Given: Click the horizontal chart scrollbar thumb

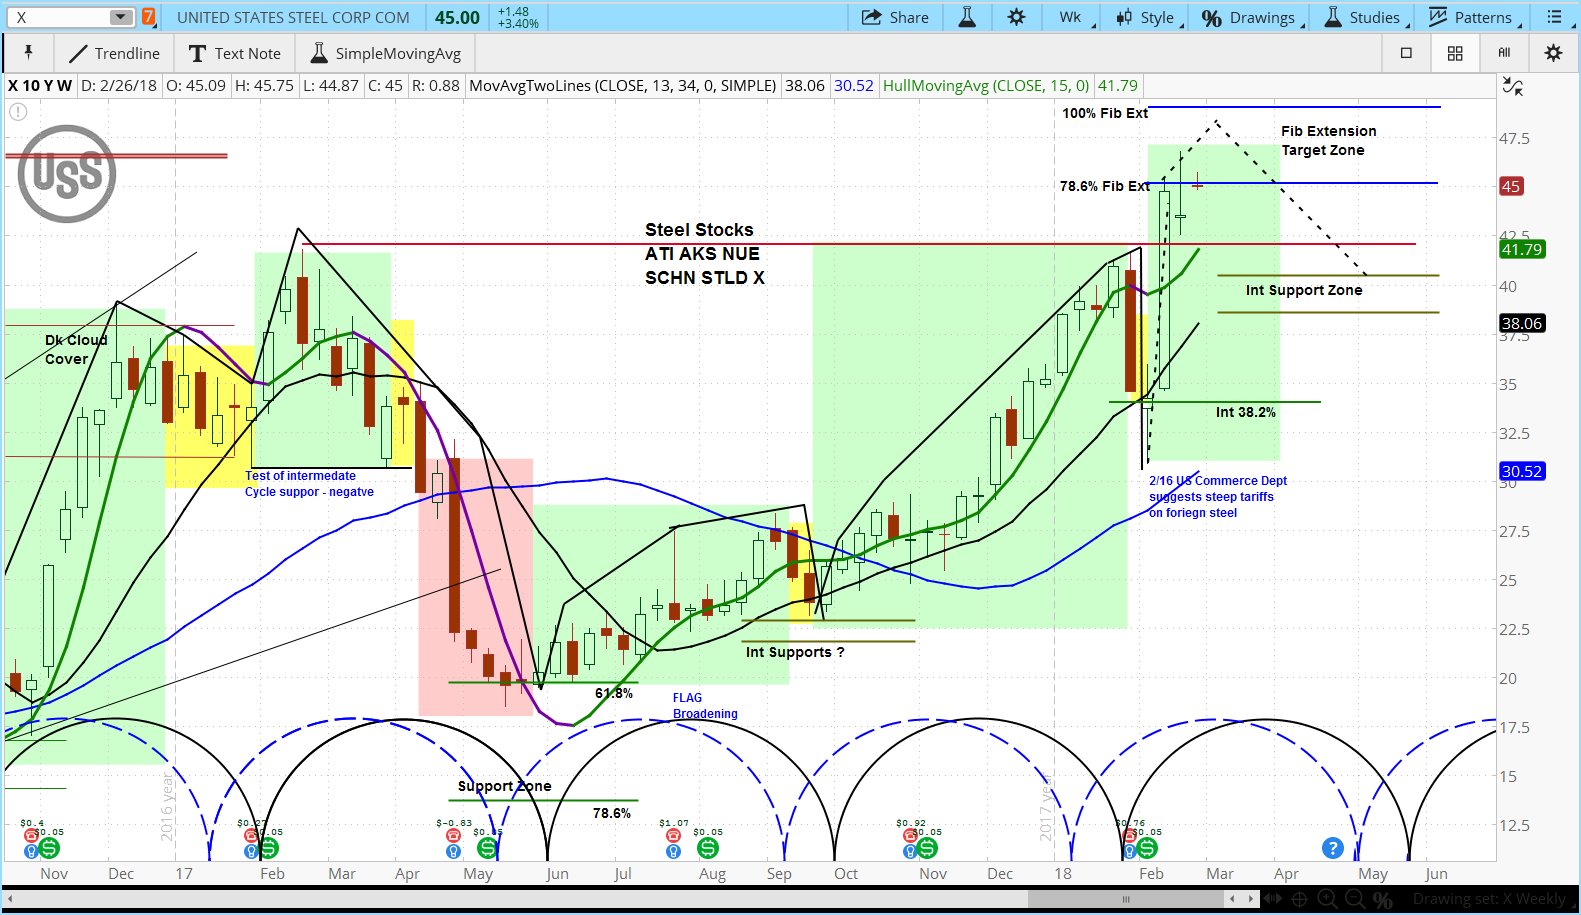Looking at the screenshot, I should point(1125,899).
